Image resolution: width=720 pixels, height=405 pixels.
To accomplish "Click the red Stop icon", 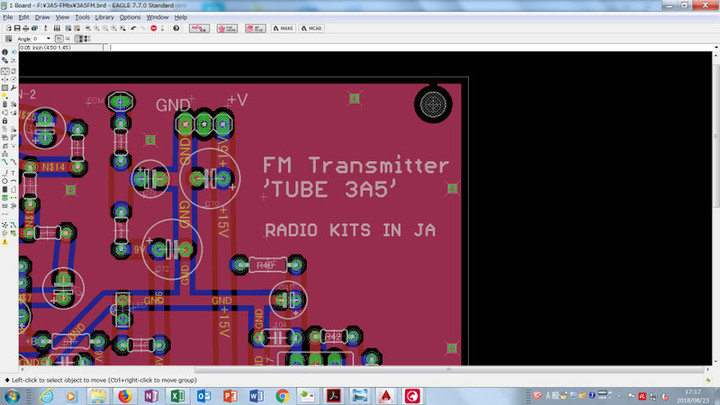I will point(154,28).
